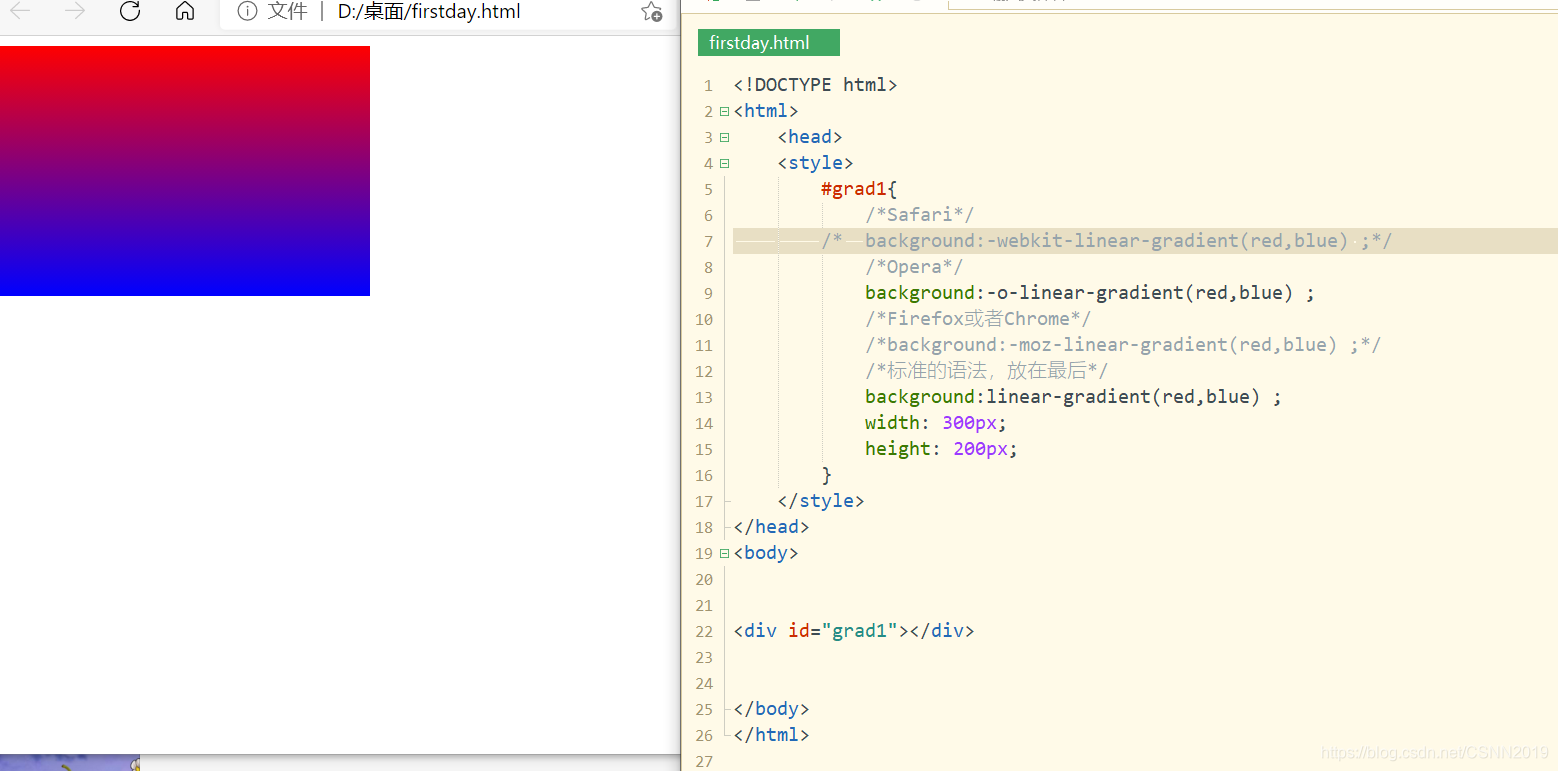Click the /*Opera*/ comment
Viewport: 1558px width, 771px height.
point(914,267)
